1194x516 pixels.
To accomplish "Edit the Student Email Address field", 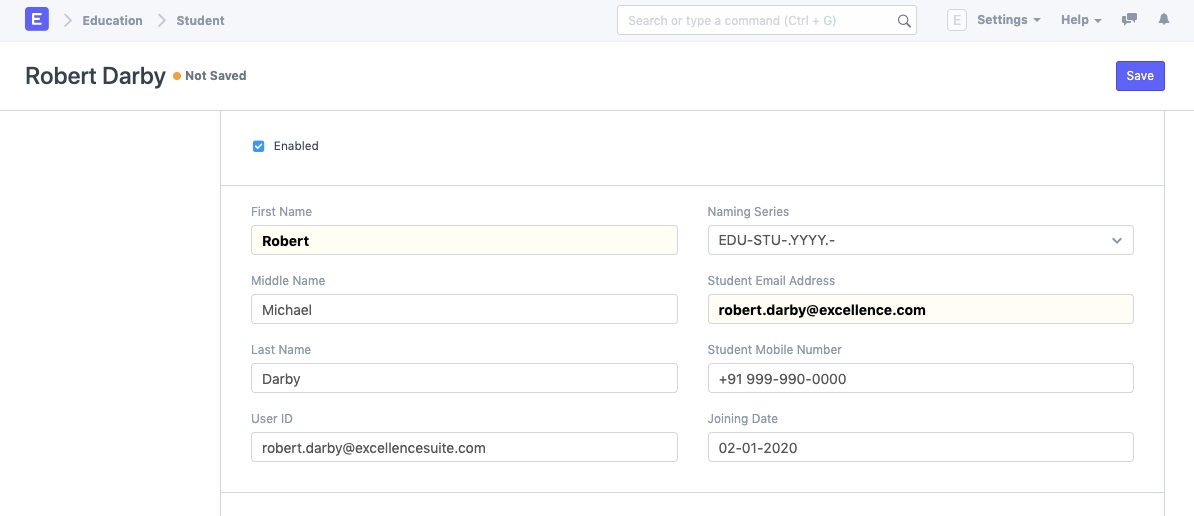I will pos(920,310).
